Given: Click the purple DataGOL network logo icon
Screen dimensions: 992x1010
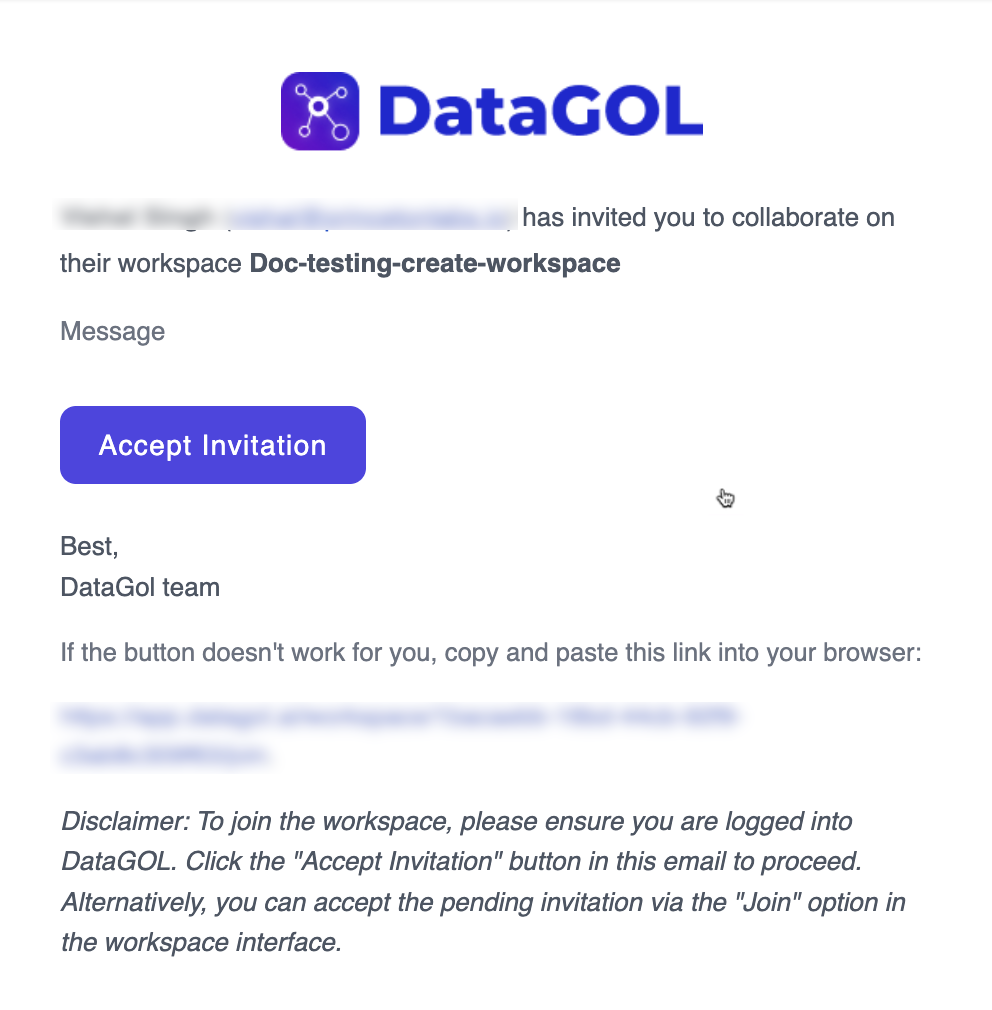Looking at the screenshot, I should (x=320, y=111).
